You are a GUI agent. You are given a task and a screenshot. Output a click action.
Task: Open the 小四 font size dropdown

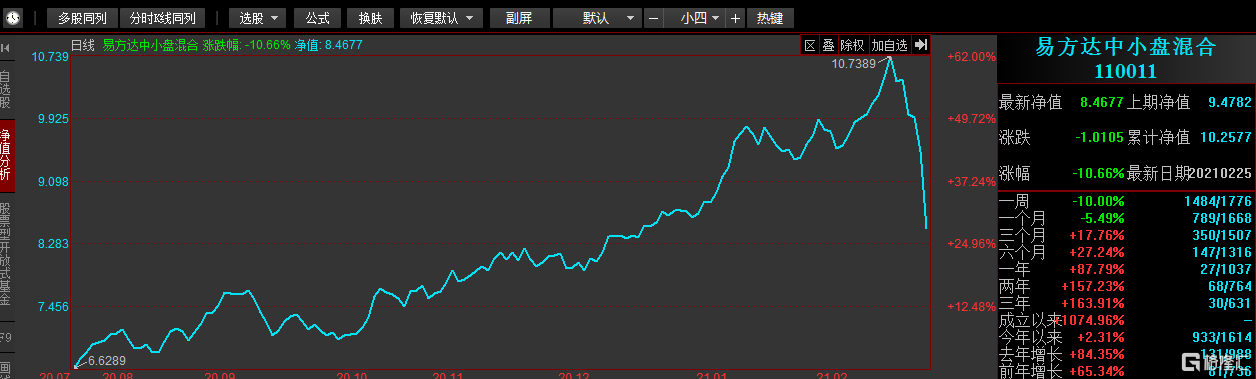point(694,18)
